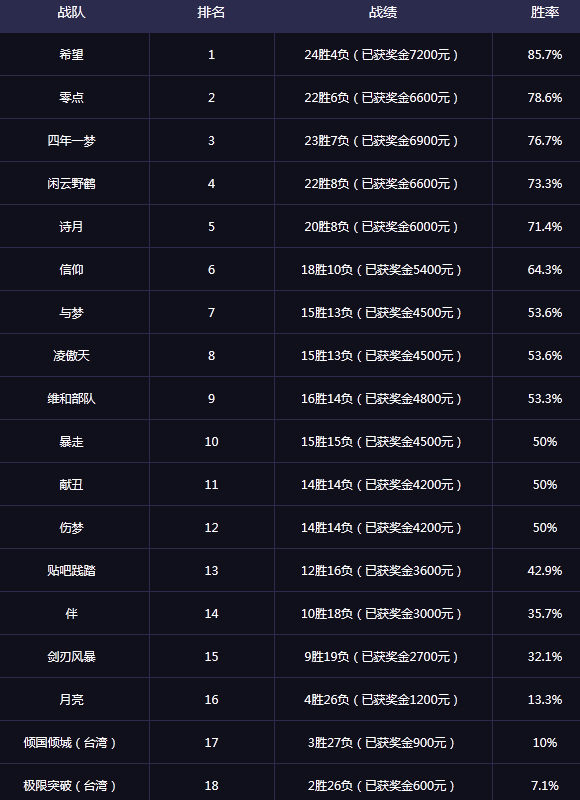Click the 85.7% win rate cell
Viewport: 580px width, 800px height.
[x=544, y=55]
